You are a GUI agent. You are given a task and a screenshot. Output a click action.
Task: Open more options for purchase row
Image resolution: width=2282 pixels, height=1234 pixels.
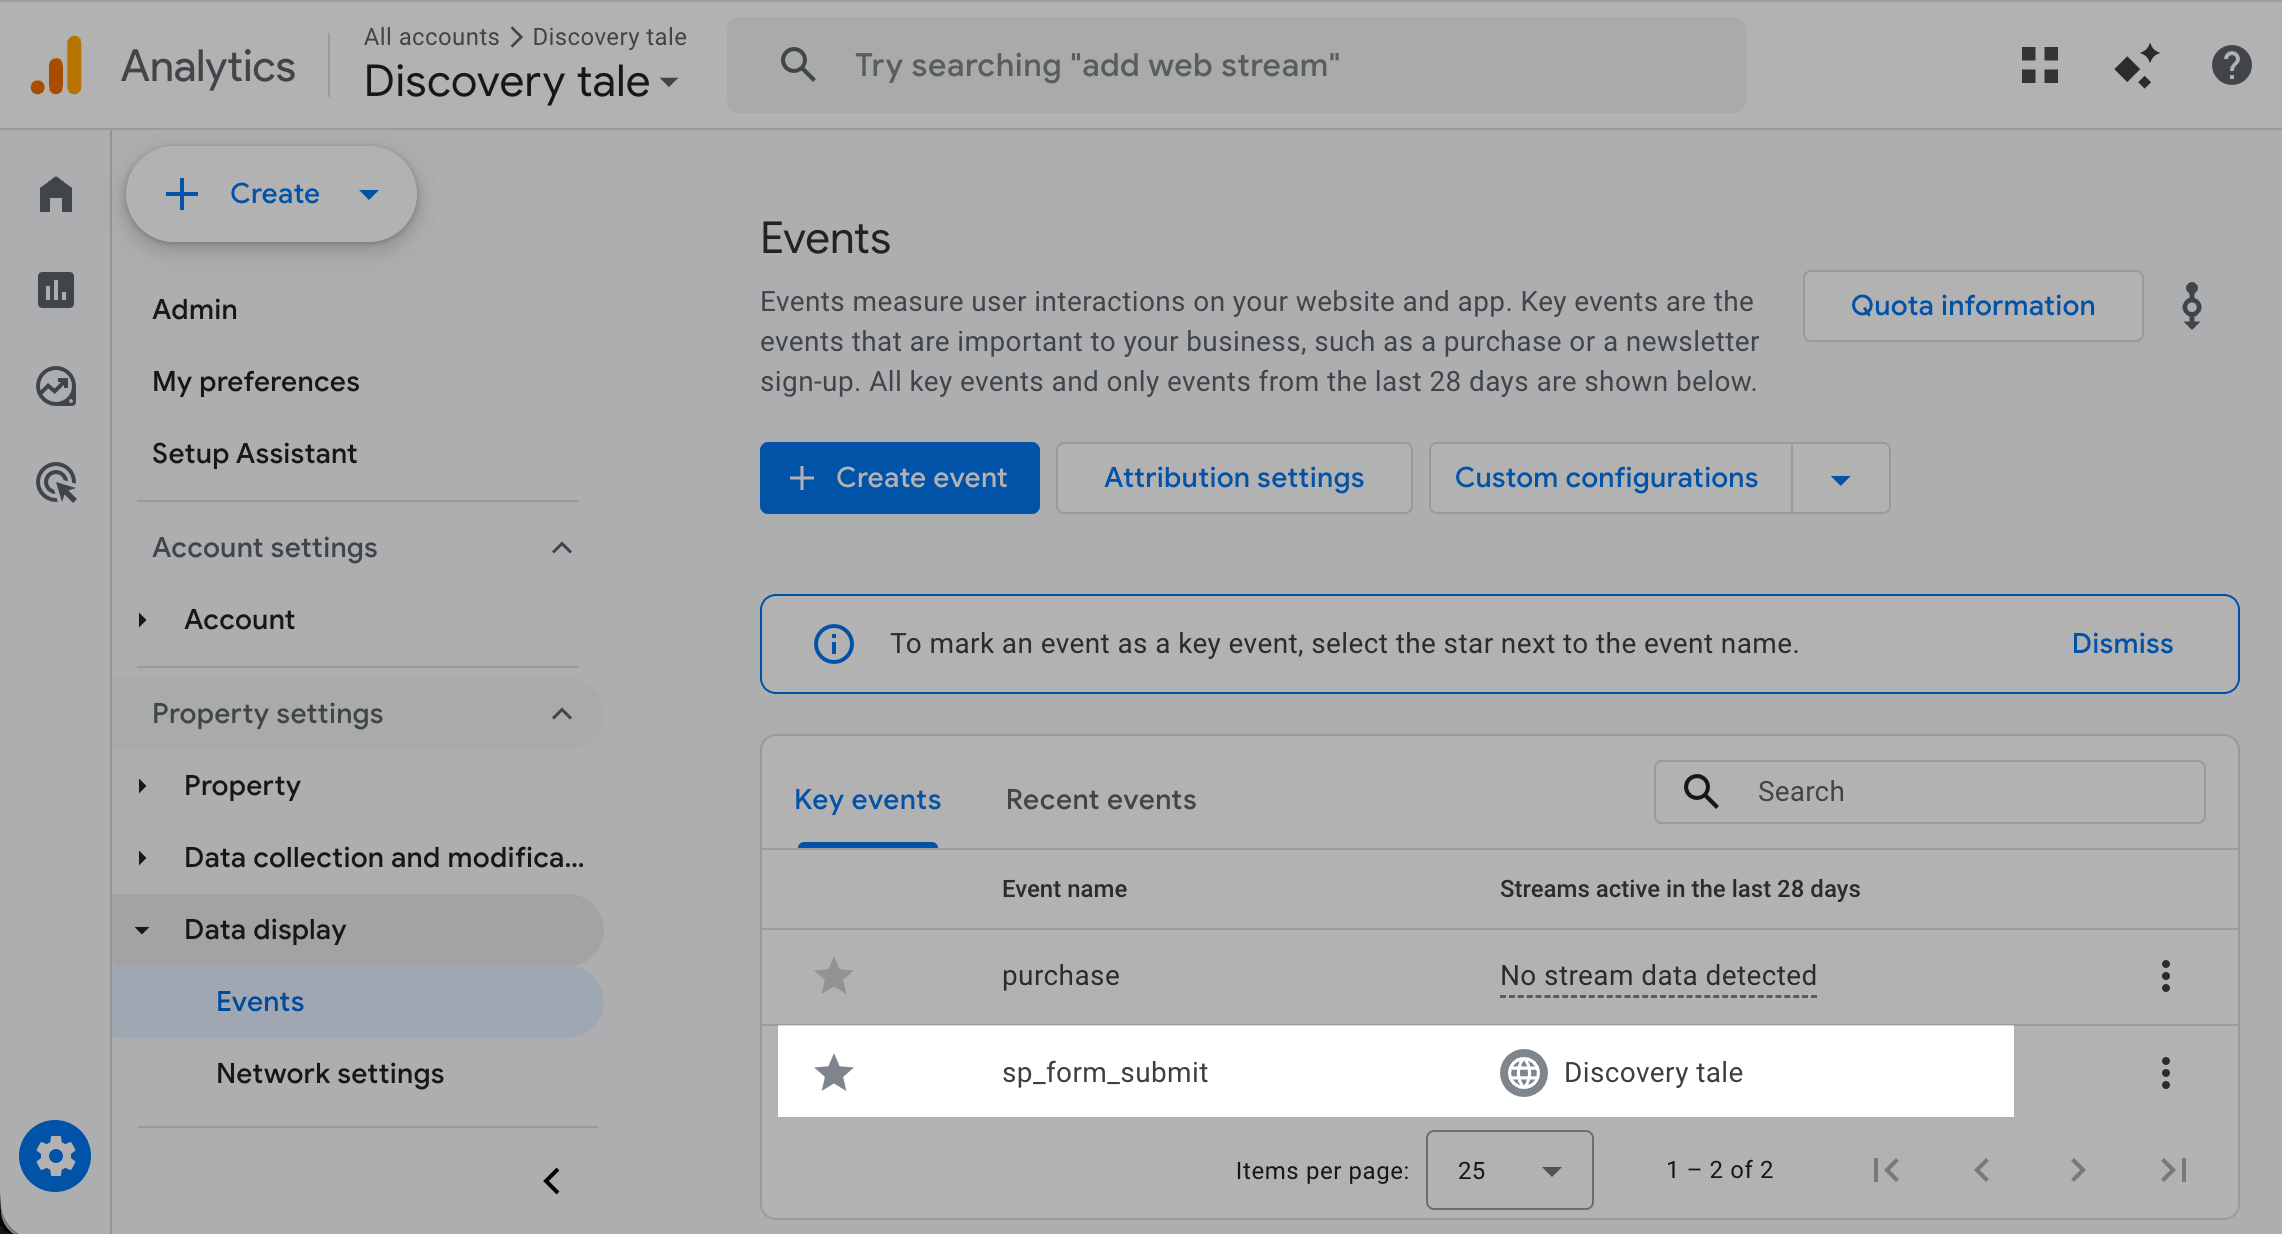tap(2165, 975)
